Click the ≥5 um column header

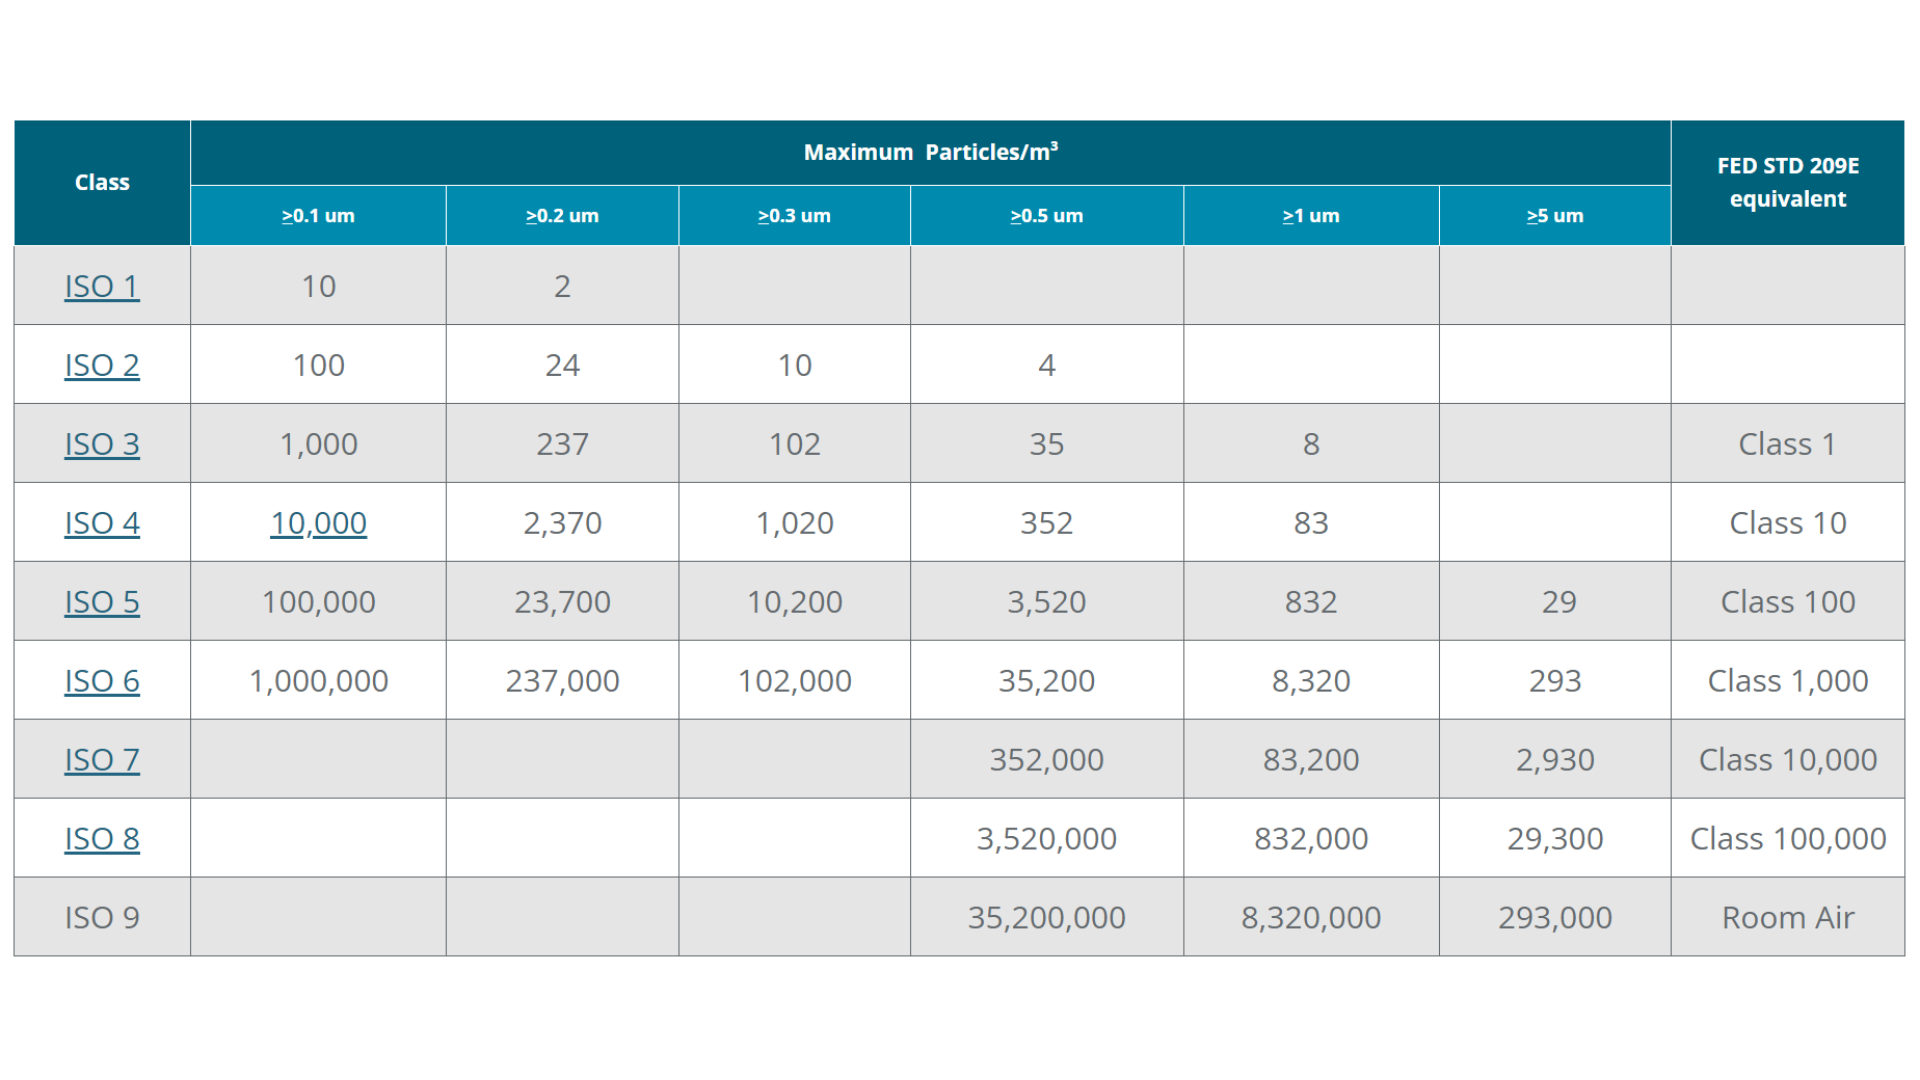click(1554, 216)
